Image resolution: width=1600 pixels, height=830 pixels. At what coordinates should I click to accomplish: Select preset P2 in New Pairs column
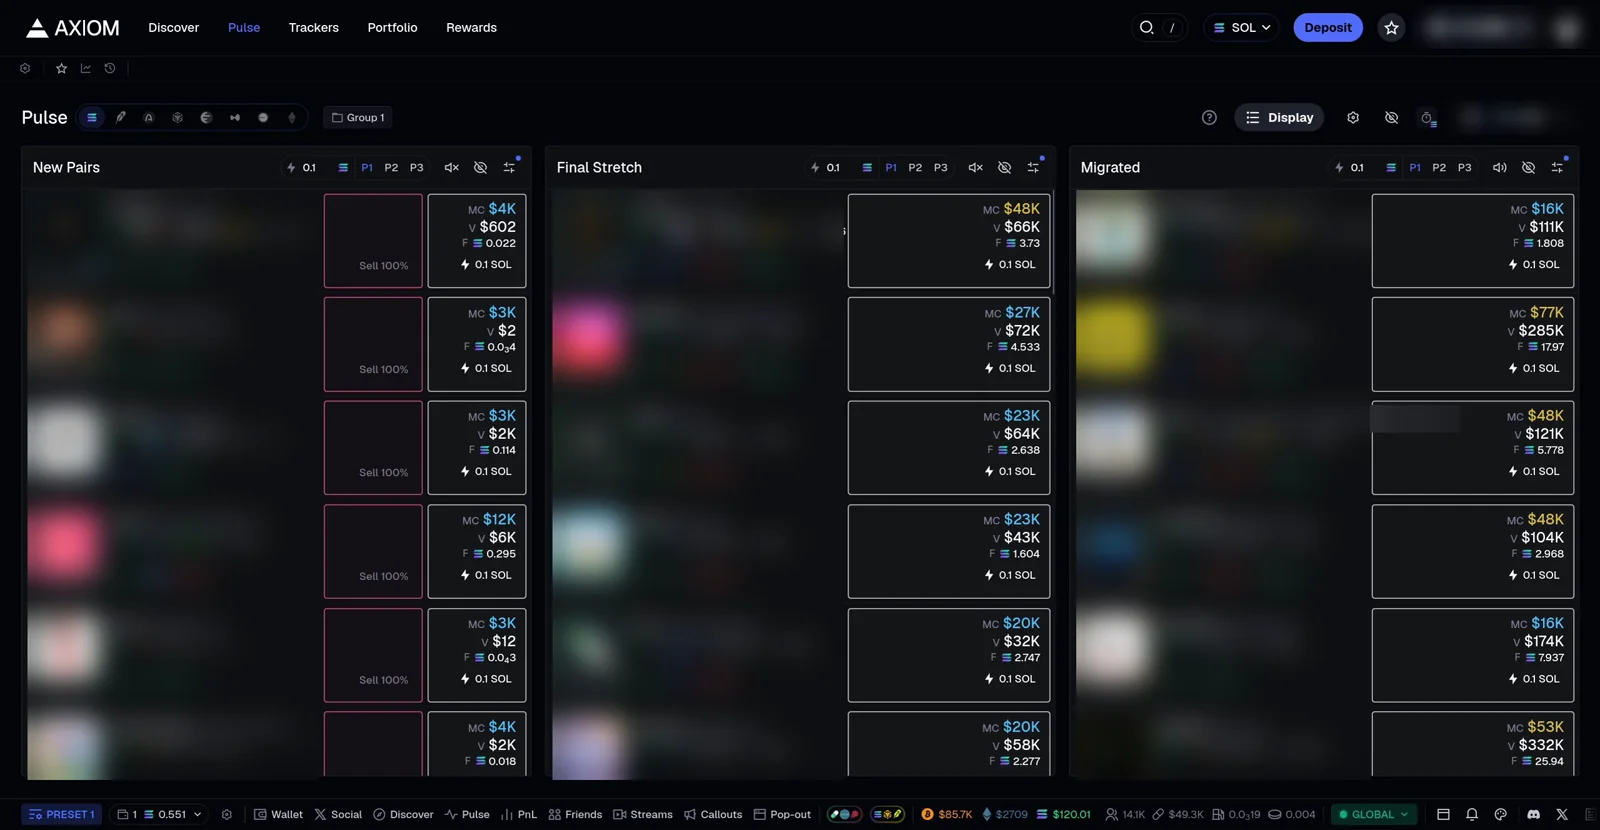click(391, 167)
